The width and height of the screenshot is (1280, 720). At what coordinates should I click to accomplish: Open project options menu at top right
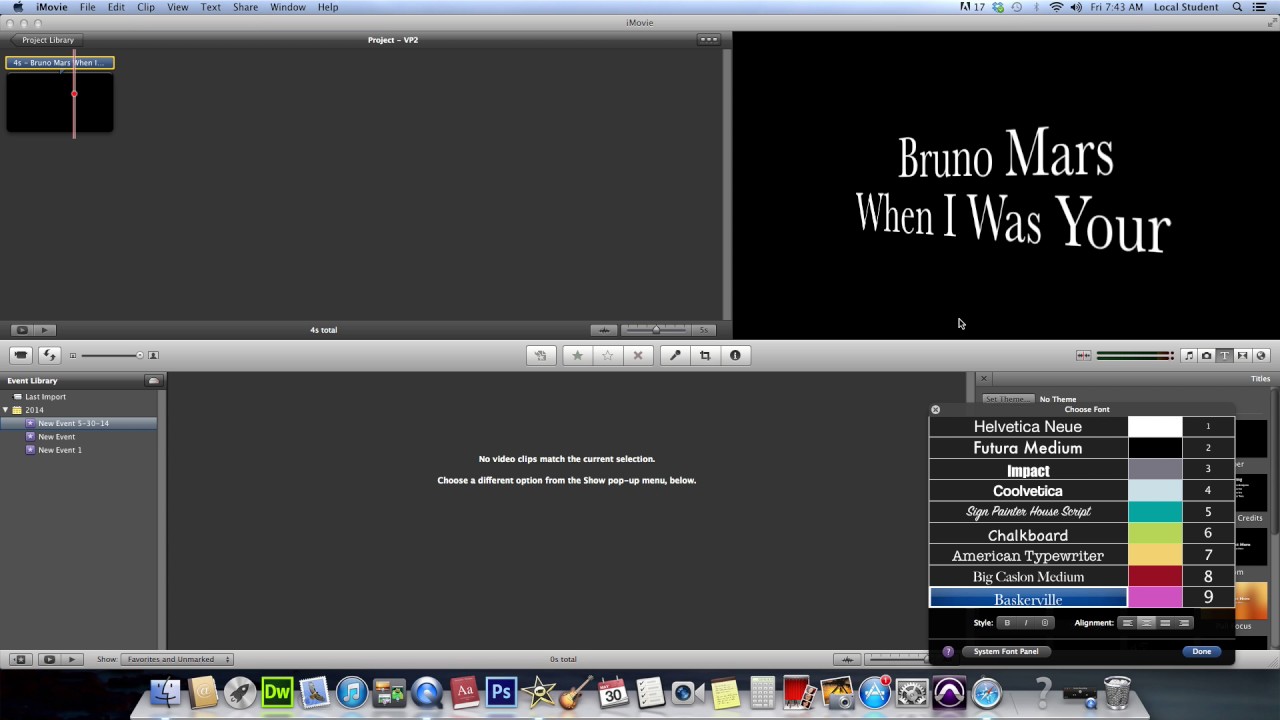708,40
